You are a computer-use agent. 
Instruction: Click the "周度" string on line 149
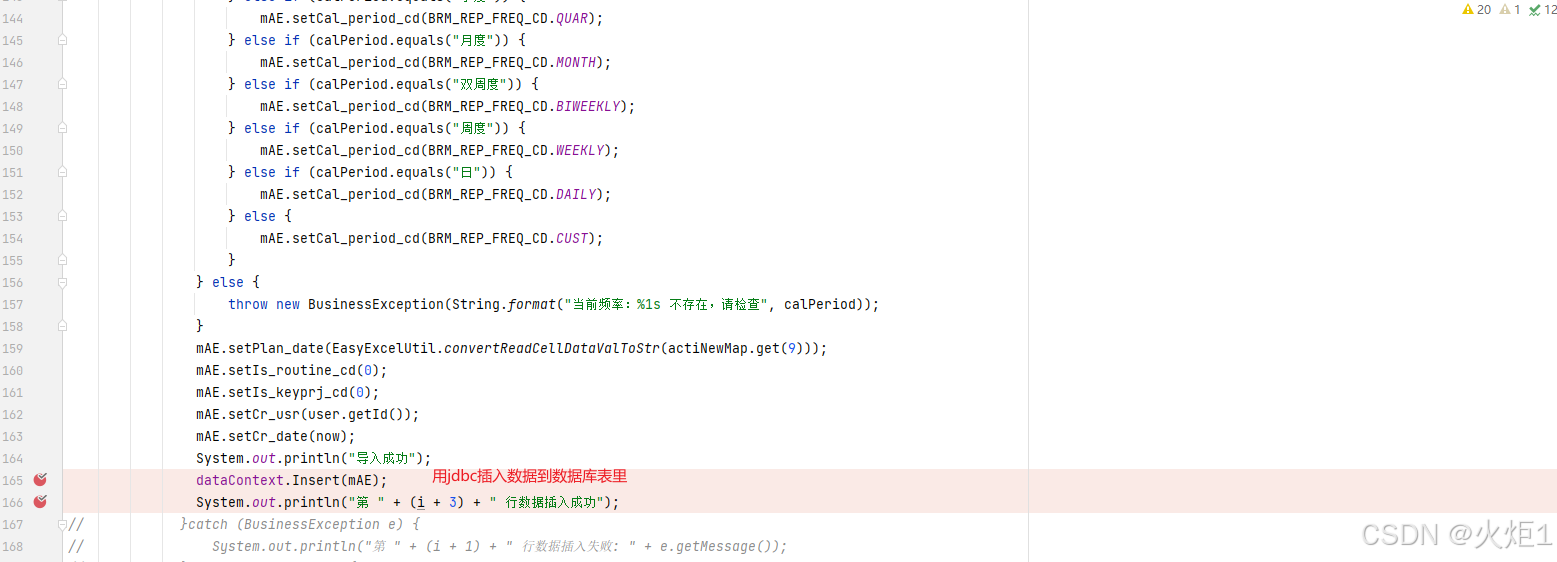tap(475, 128)
